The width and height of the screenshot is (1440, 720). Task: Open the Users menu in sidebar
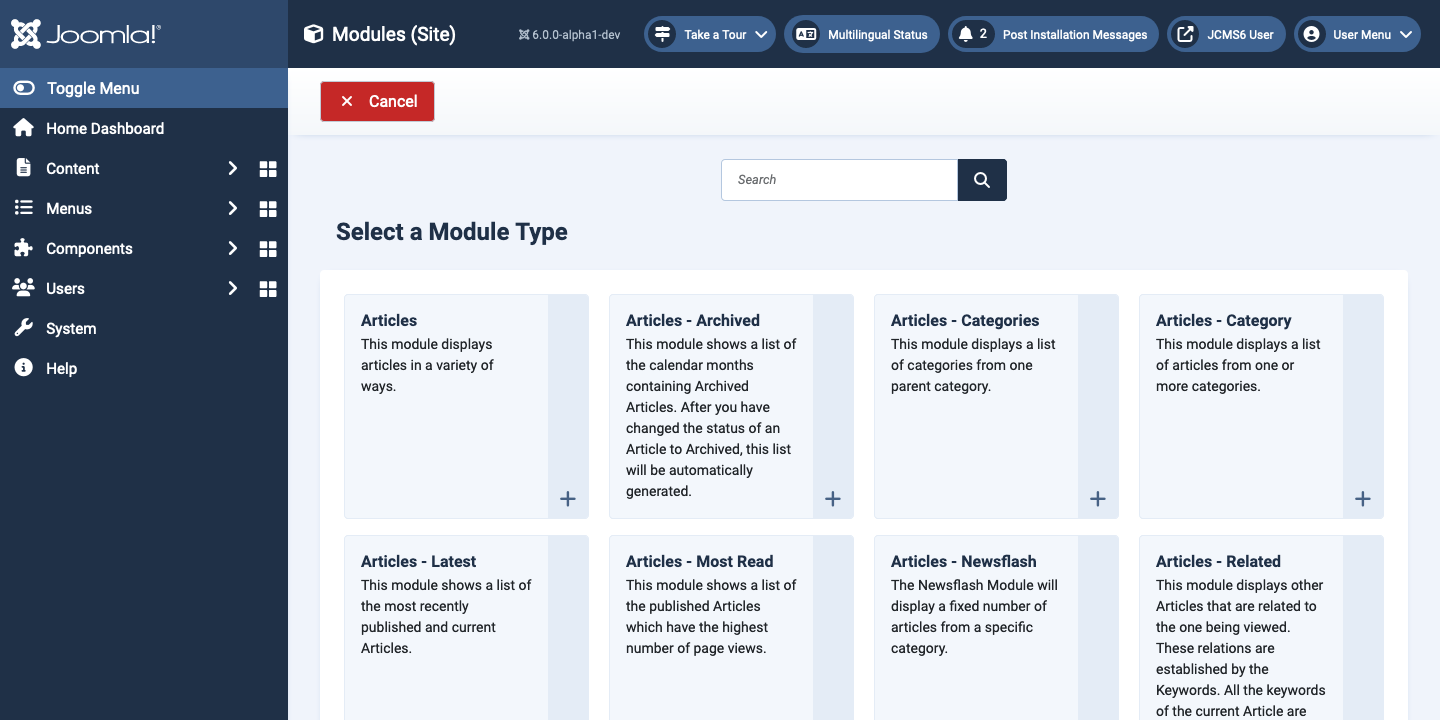[x=64, y=288]
